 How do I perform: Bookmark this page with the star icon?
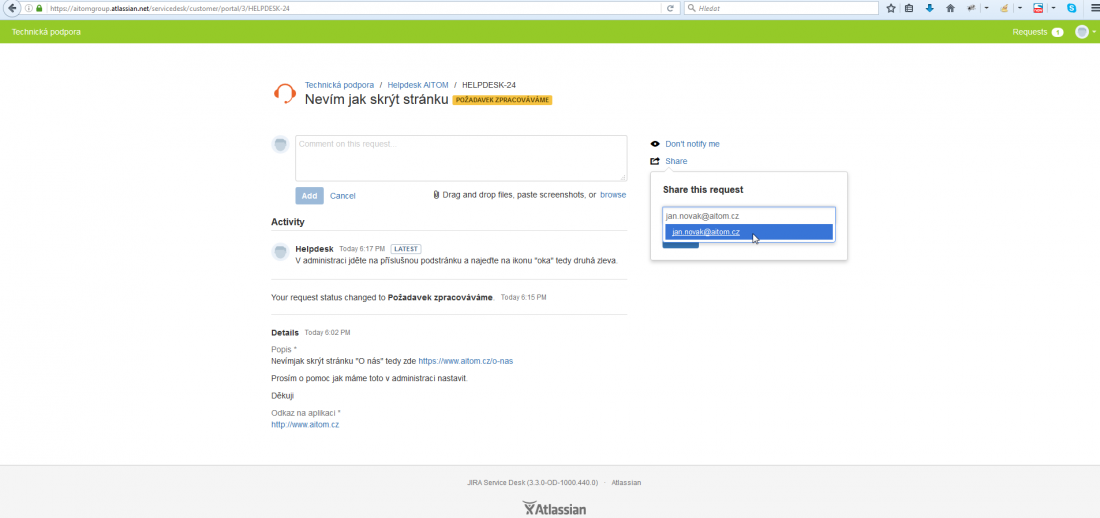coord(890,8)
